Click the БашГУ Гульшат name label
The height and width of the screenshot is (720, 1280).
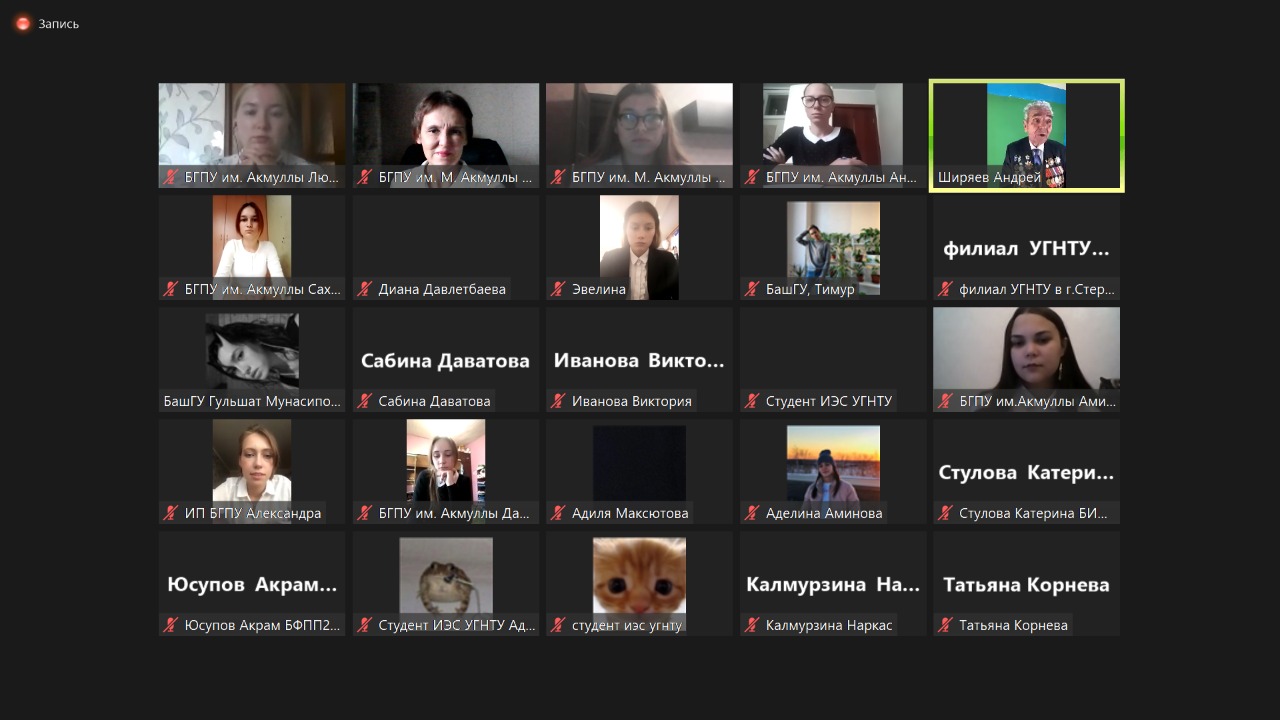252,401
